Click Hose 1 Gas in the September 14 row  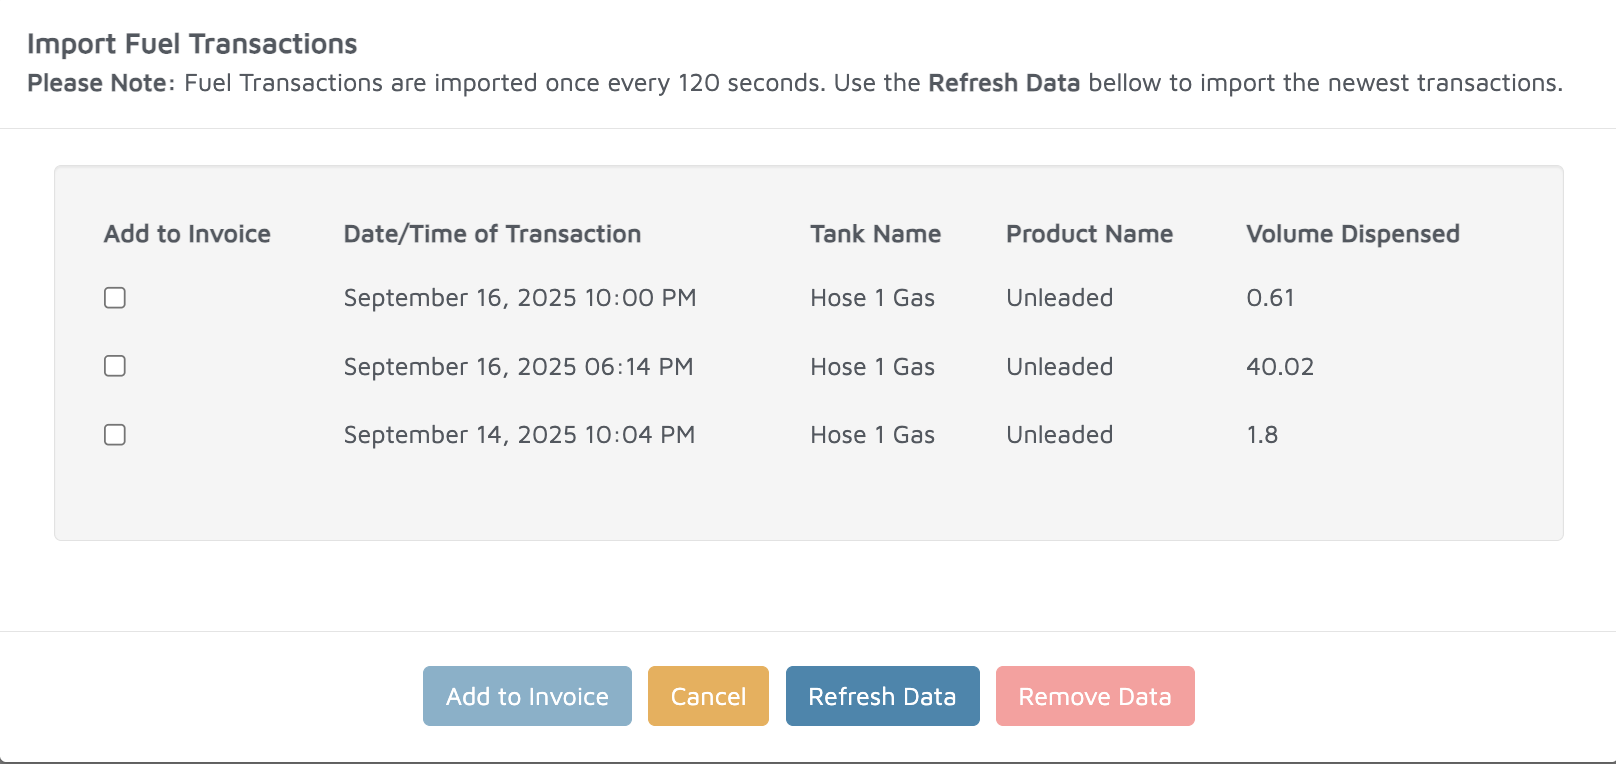pyautogui.click(x=872, y=435)
